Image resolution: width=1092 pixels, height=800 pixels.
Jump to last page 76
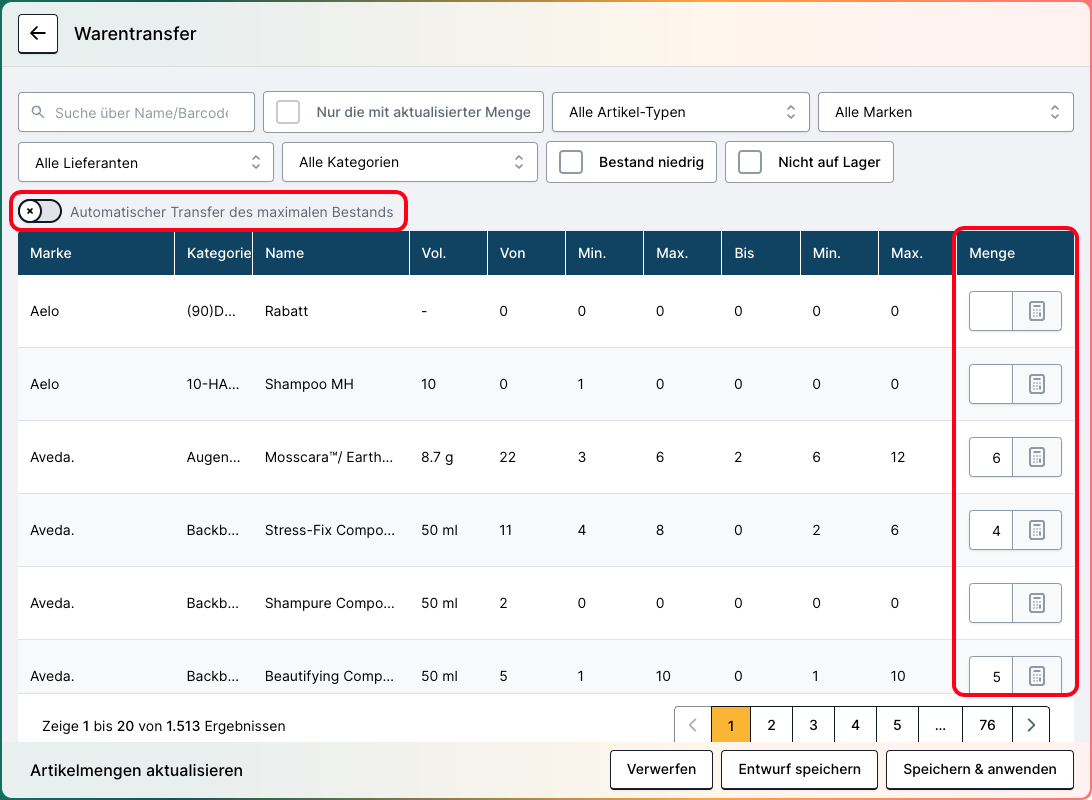tap(987, 726)
